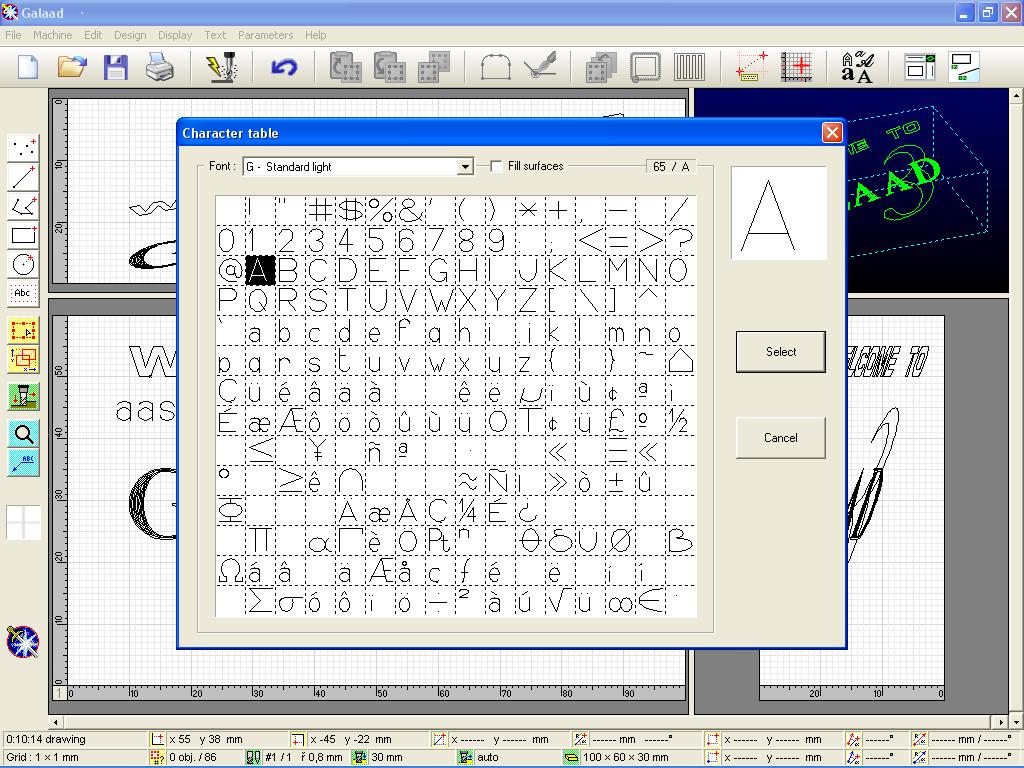Viewport: 1024px width, 768px height.
Task: Select the line drawing tool
Action: 23,177
